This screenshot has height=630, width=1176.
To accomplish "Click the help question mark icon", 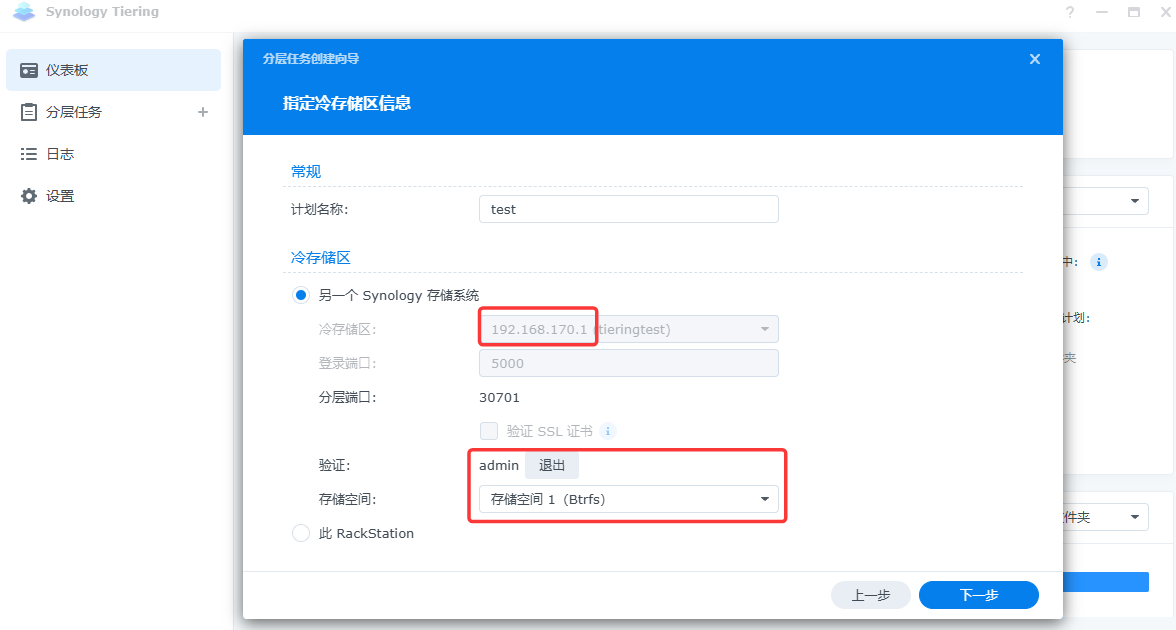I will pyautogui.click(x=1070, y=12).
